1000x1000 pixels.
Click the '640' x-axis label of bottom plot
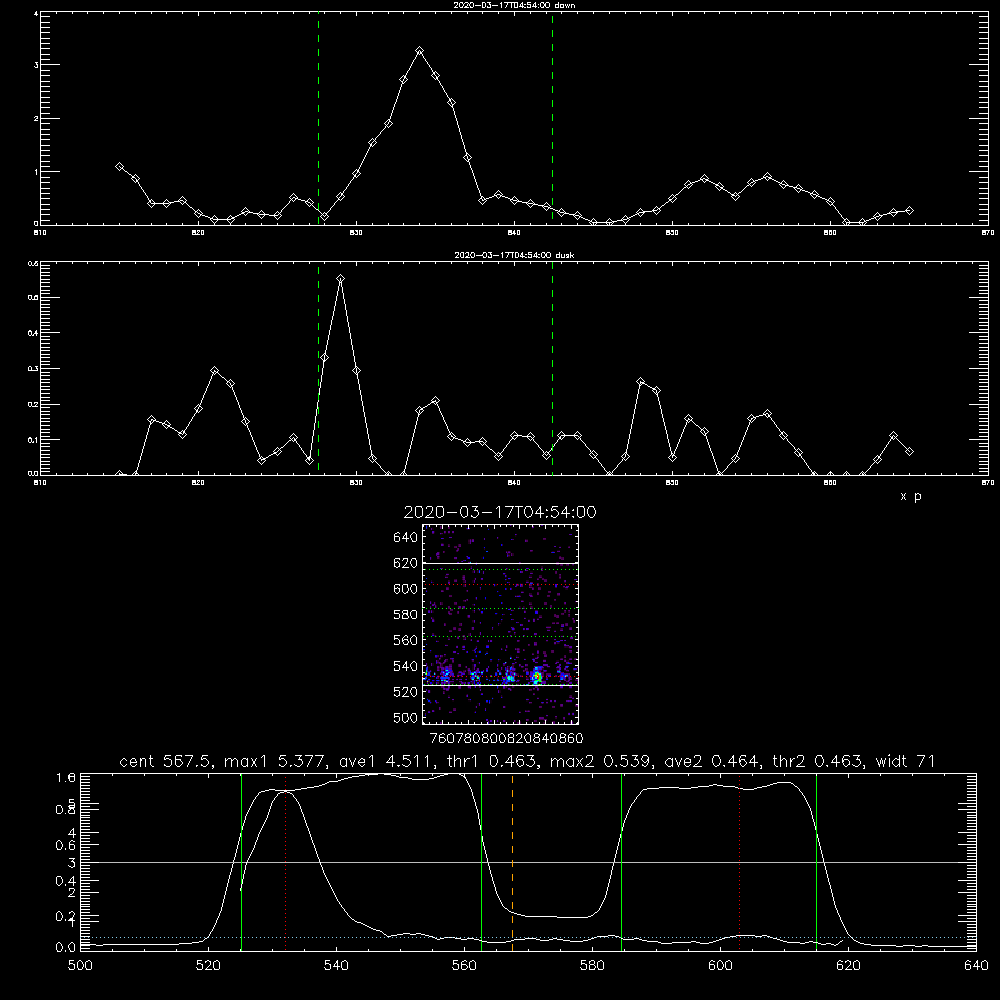pyautogui.click(x=976, y=966)
